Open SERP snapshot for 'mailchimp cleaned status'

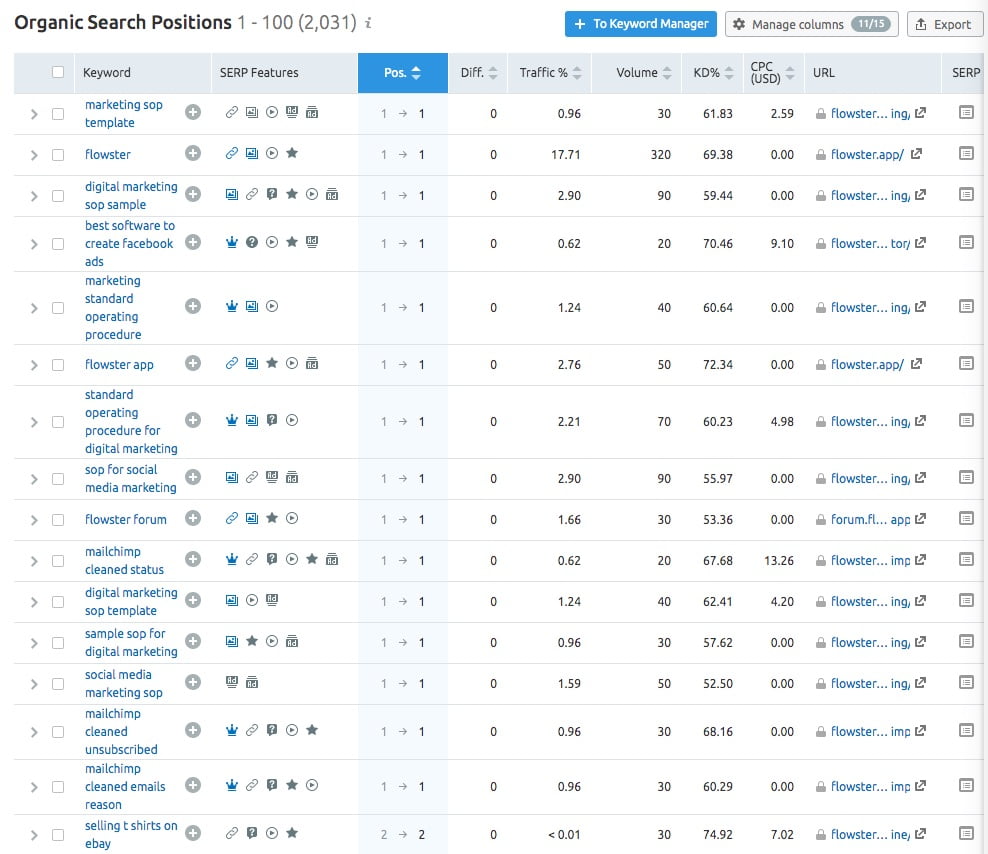click(966, 559)
